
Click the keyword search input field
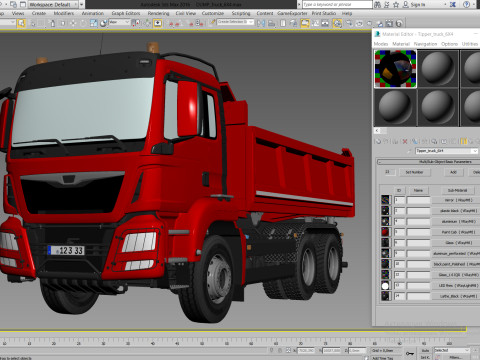tap(337, 4)
